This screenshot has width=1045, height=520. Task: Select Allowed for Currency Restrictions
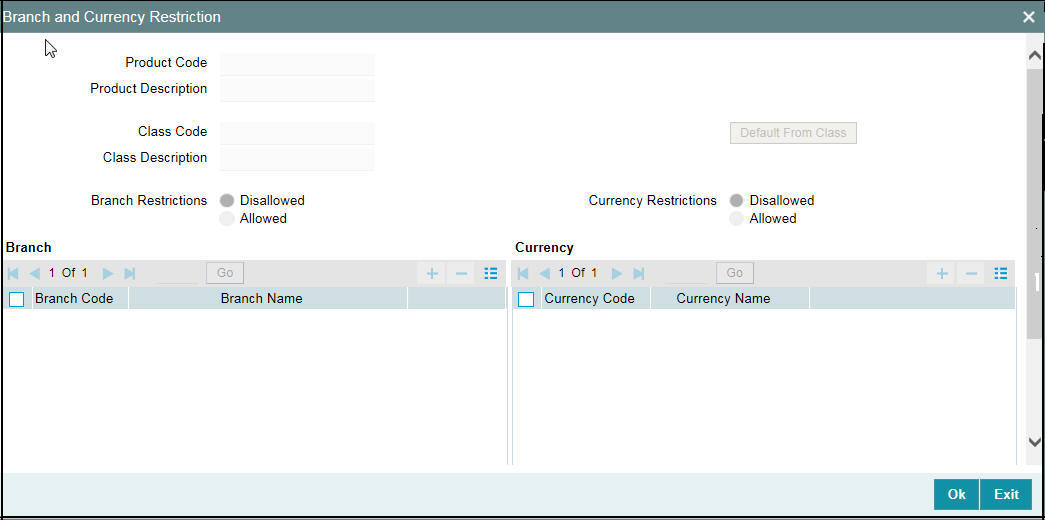(736, 219)
